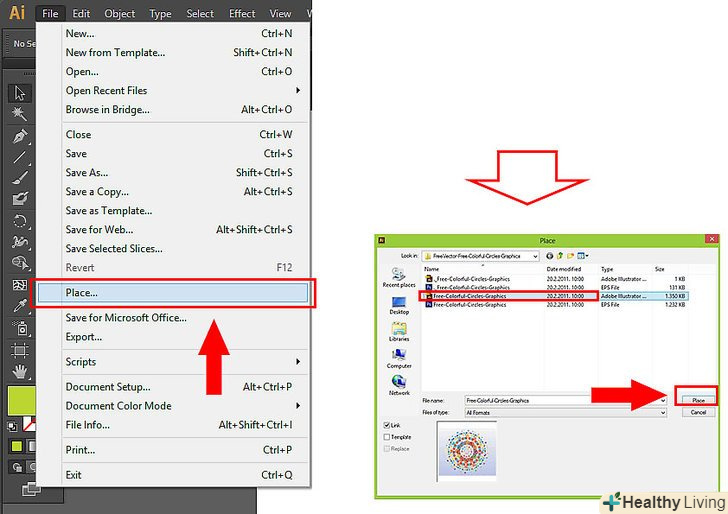Select the 131 KB EPS file row
Viewport: 728px width, 514px height.
pos(555,287)
